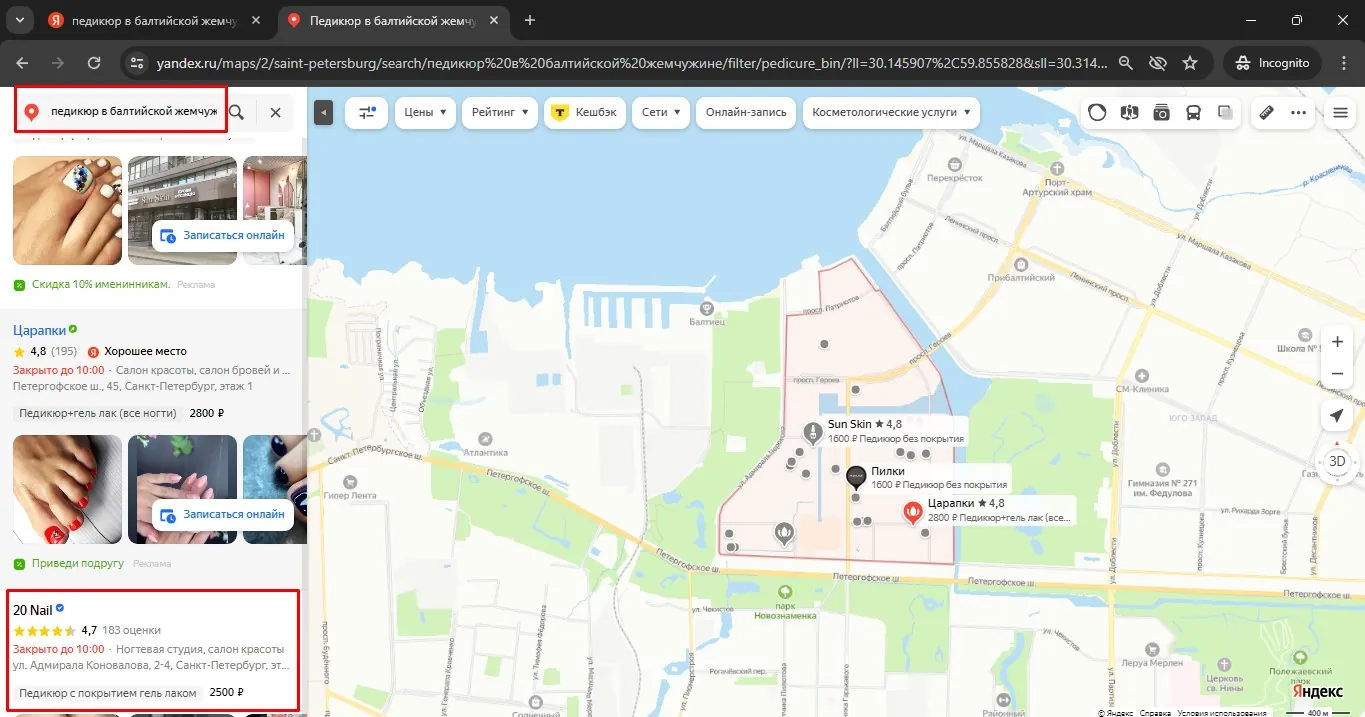1365x717 pixels.
Task: Open a new tab with plus button
Action: [x=530, y=20]
